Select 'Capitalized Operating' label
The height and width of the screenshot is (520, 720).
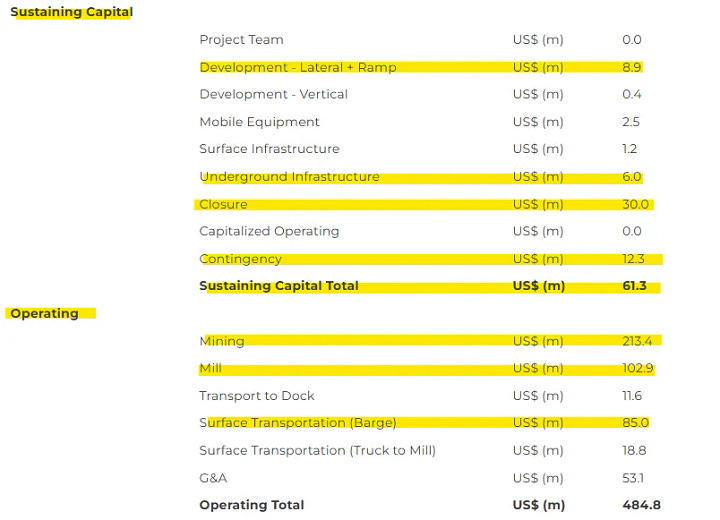[269, 231]
